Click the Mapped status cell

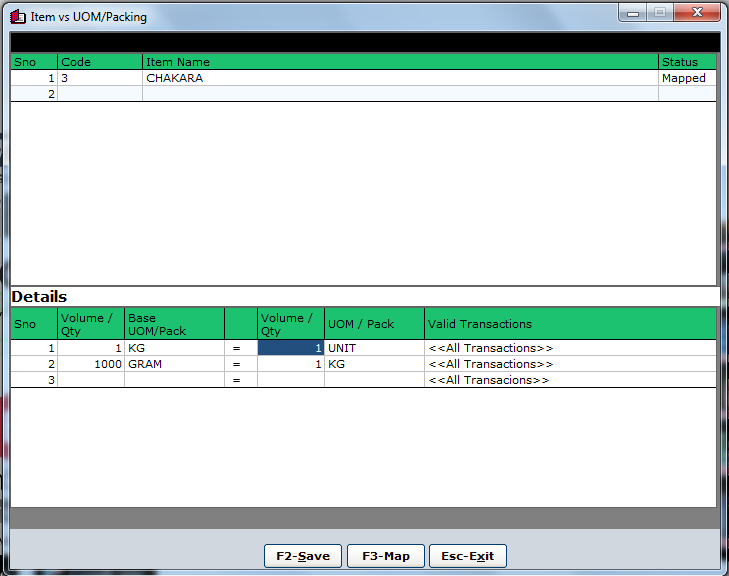point(687,78)
